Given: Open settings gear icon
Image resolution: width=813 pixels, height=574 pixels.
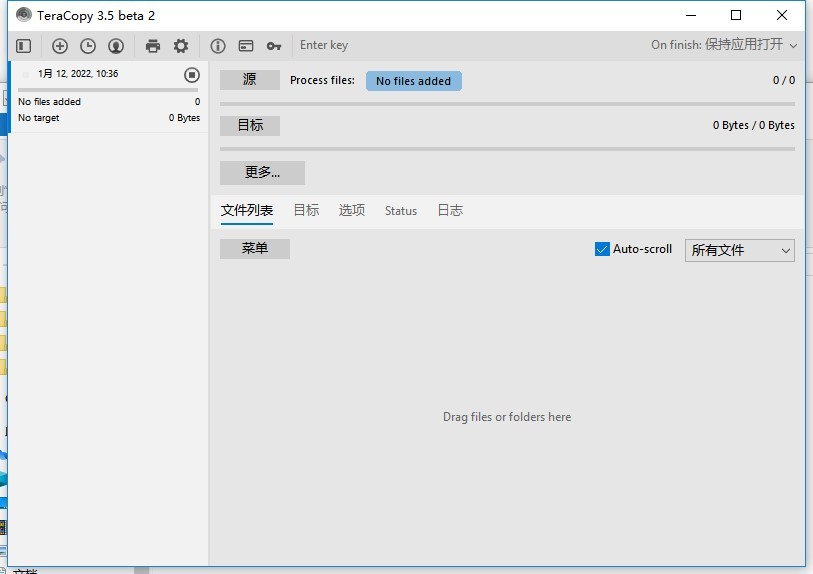Looking at the screenshot, I should pyautogui.click(x=181, y=46).
